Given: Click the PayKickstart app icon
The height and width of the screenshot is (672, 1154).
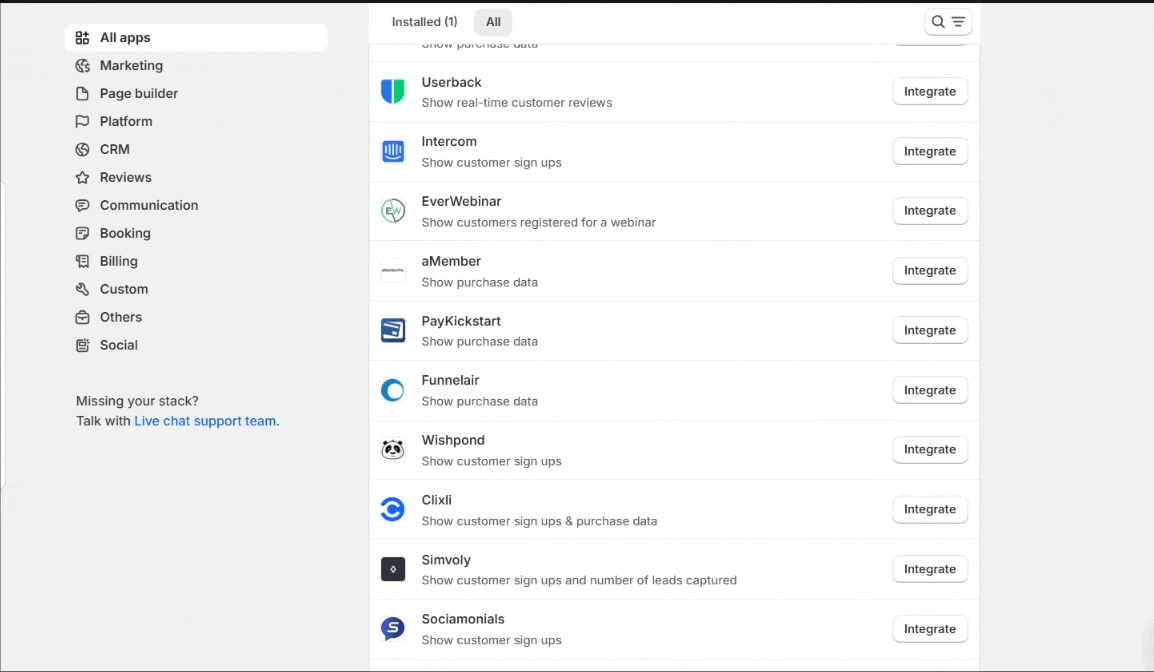Looking at the screenshot, I should (x=393, y=331).
